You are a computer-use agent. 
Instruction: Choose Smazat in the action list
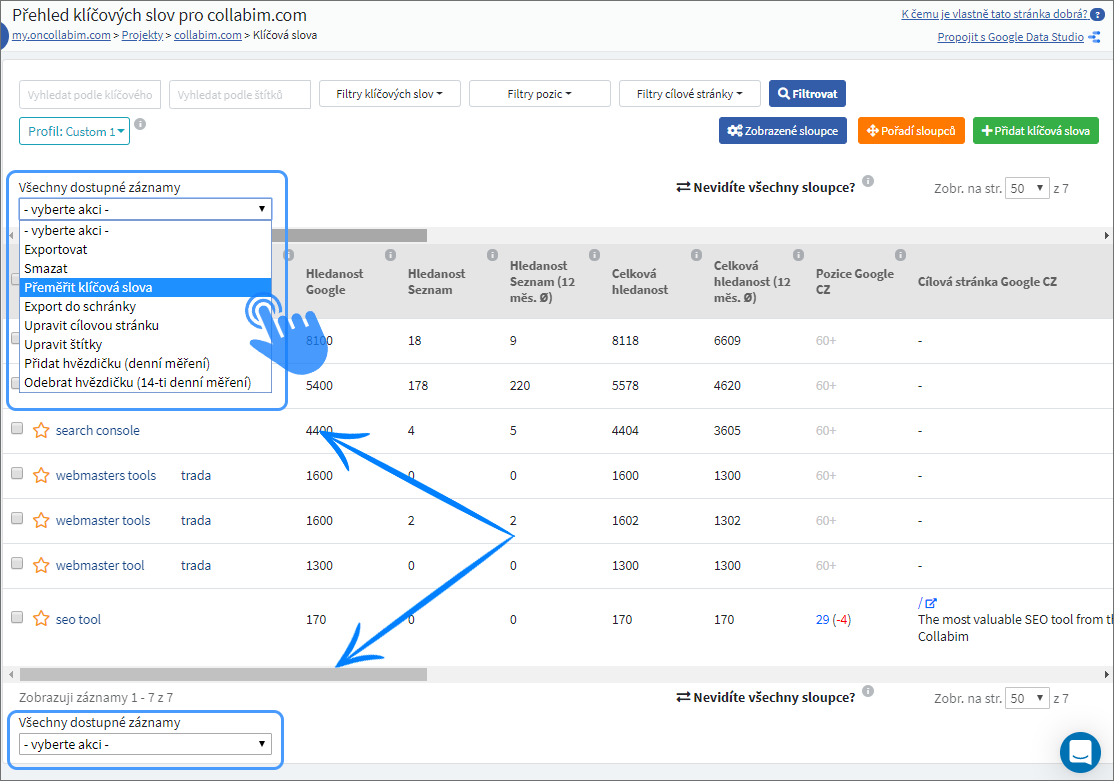(146, 269)
